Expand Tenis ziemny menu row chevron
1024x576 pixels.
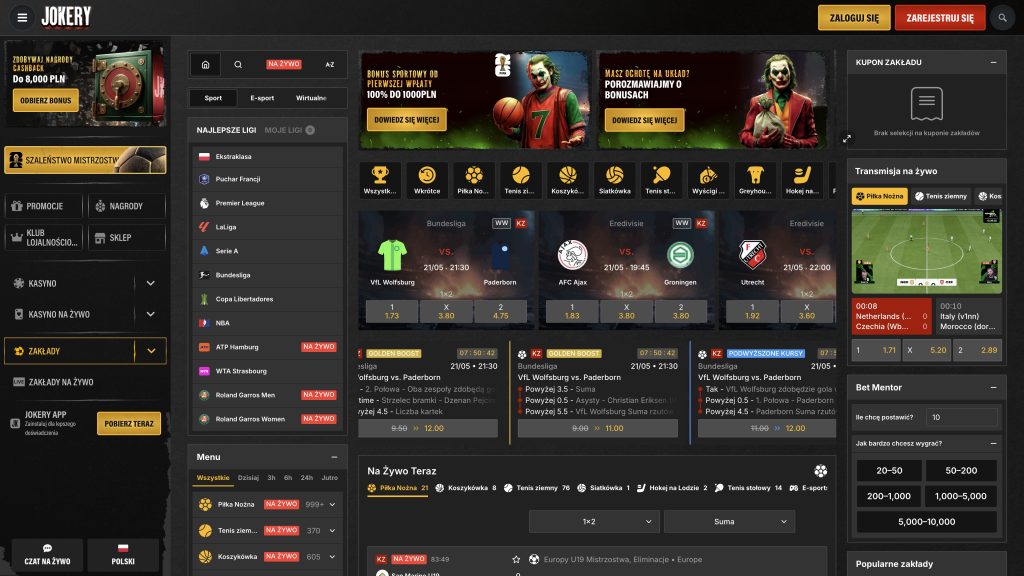(x=332, y=531)
